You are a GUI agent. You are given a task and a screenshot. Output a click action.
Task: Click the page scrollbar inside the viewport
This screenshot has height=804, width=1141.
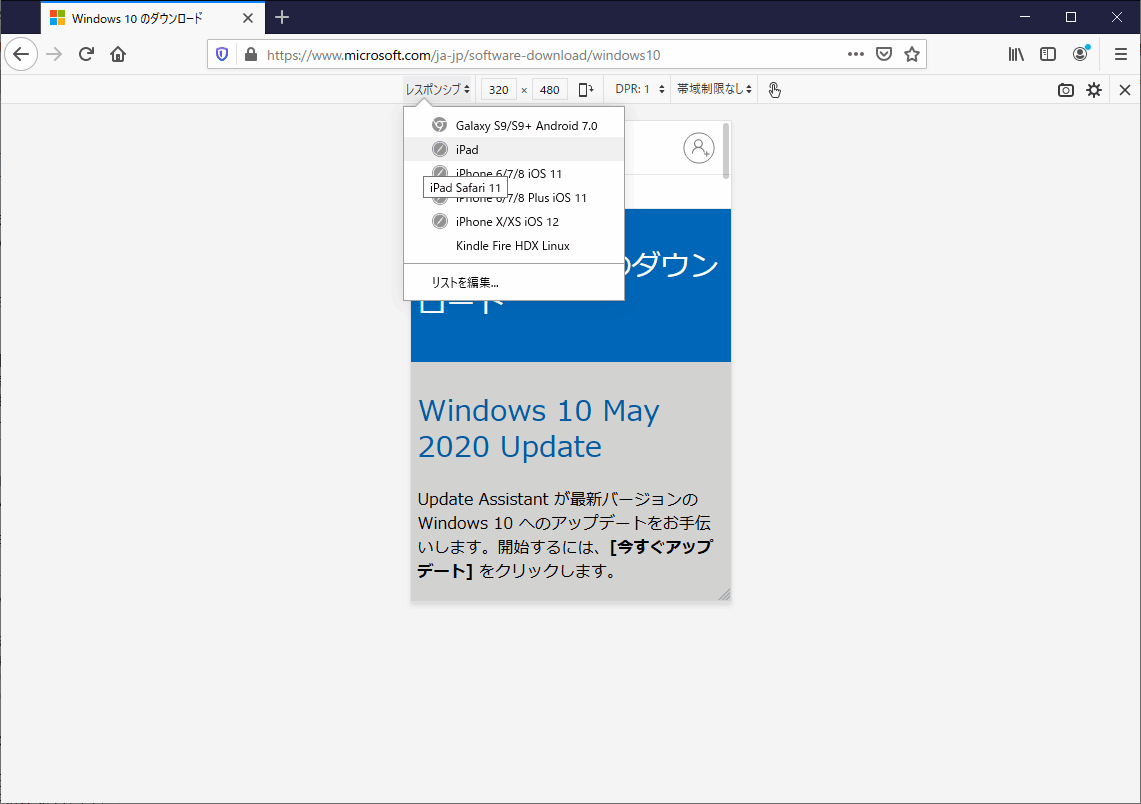tap(725, 150)
